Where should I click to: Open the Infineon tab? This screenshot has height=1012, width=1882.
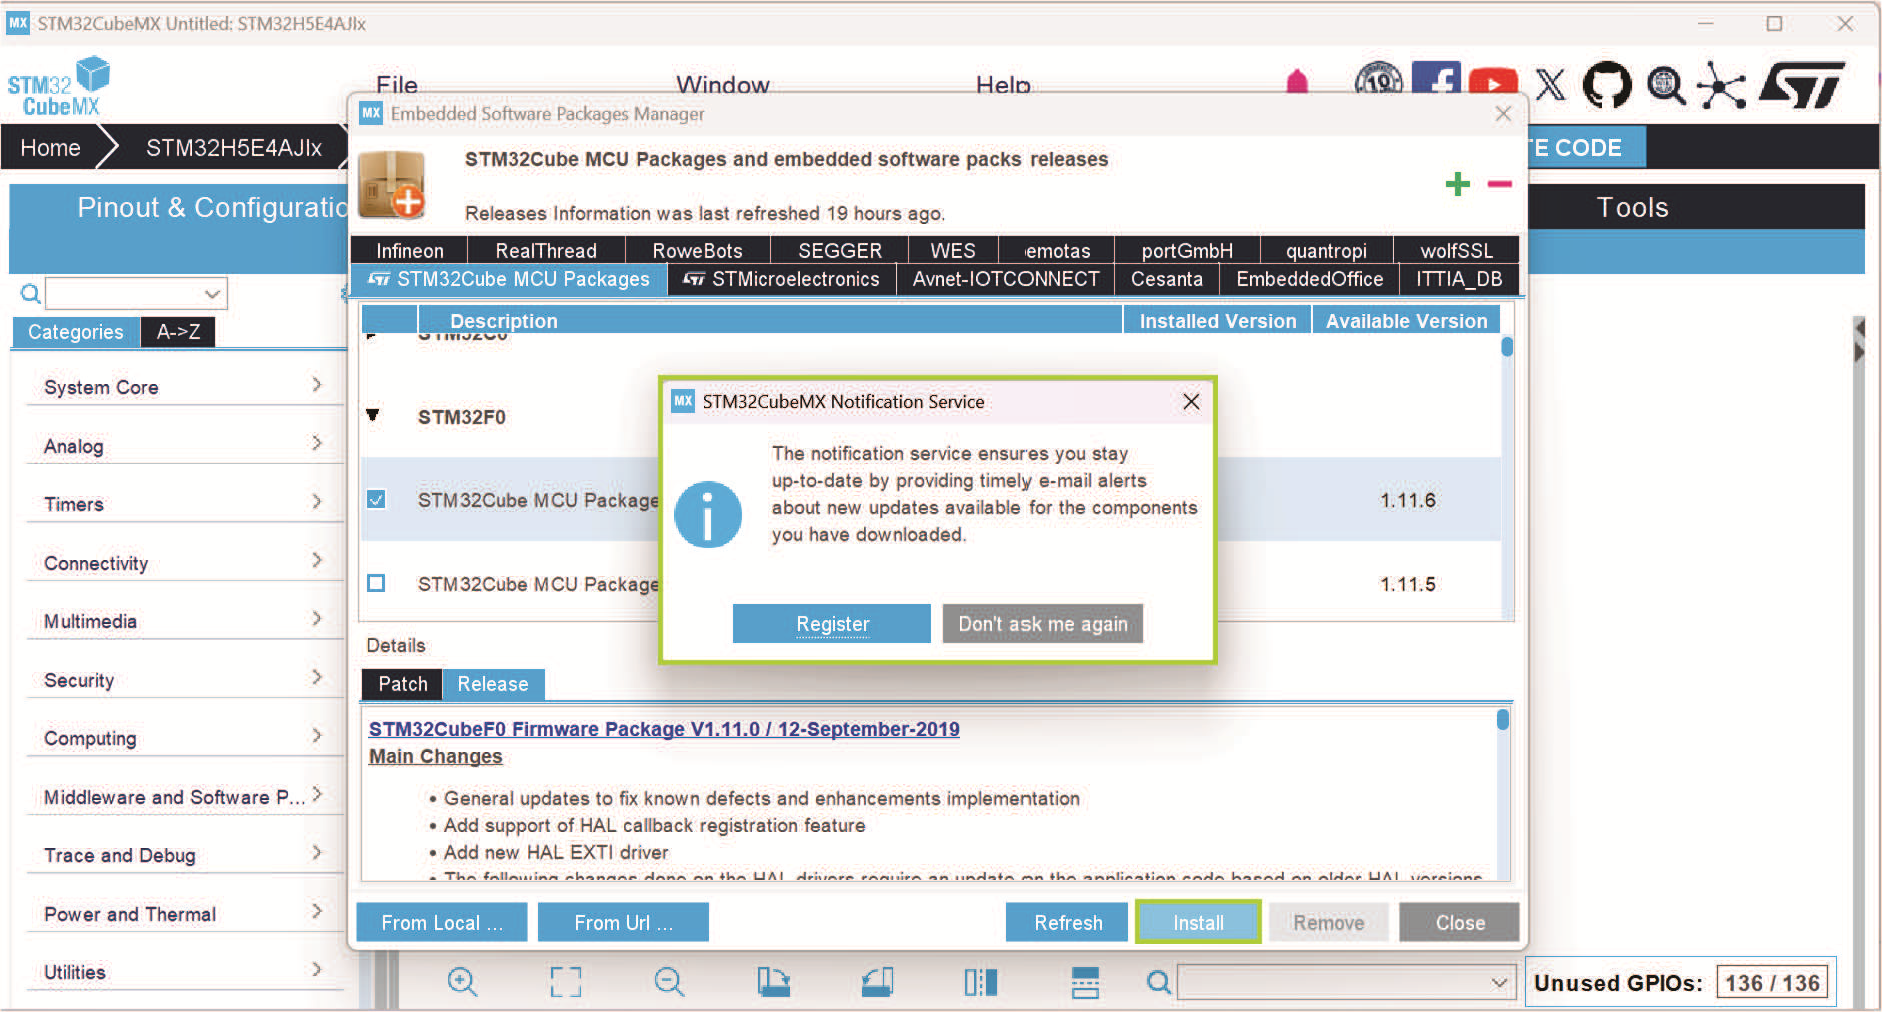tap(409, 250)
